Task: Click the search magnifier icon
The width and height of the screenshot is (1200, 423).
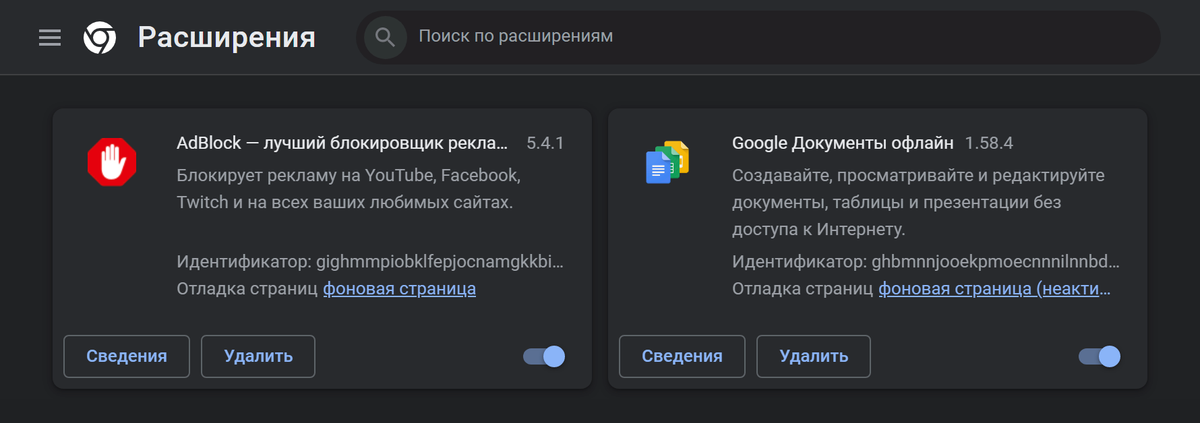Action: [385, 37]
